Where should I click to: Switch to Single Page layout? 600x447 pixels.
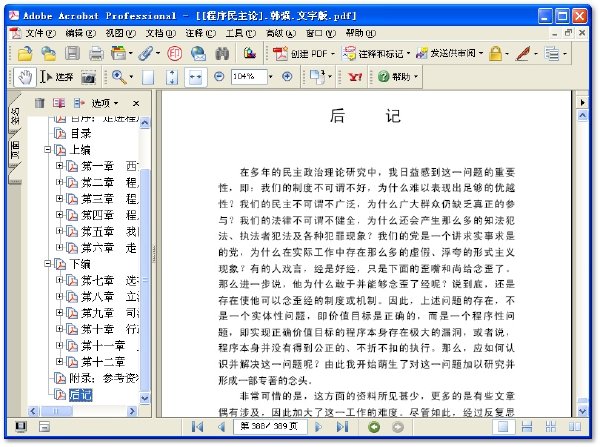(503, 426)
